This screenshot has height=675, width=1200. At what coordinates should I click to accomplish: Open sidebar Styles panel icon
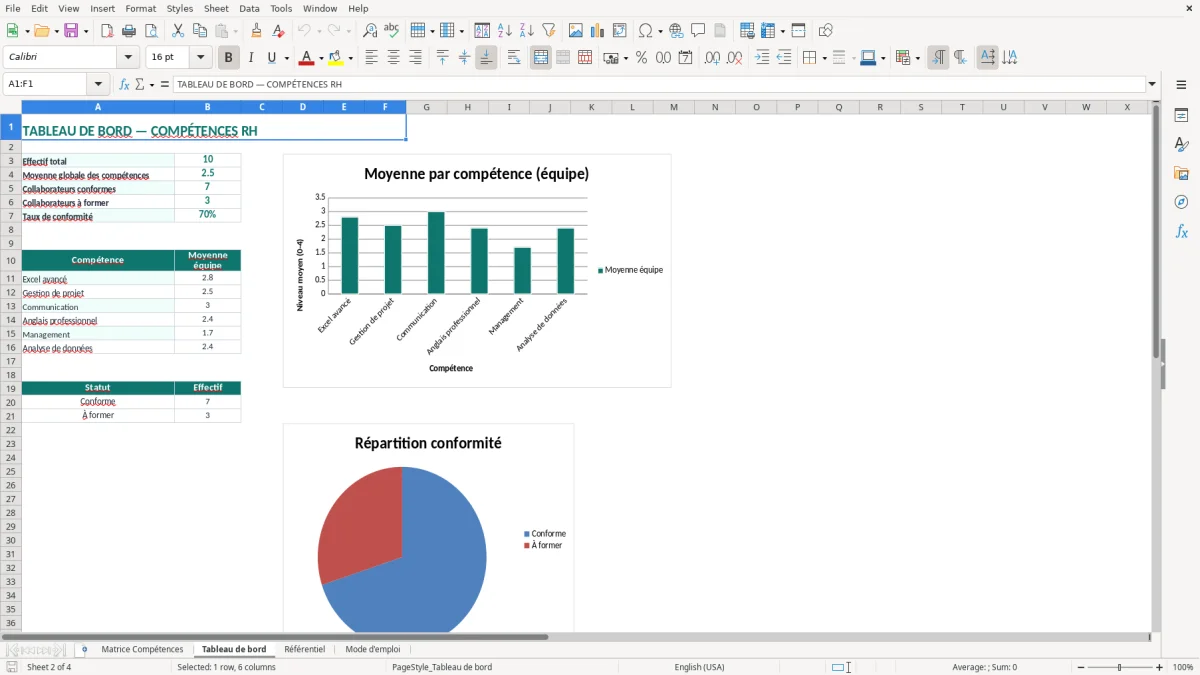(1181, 145)
